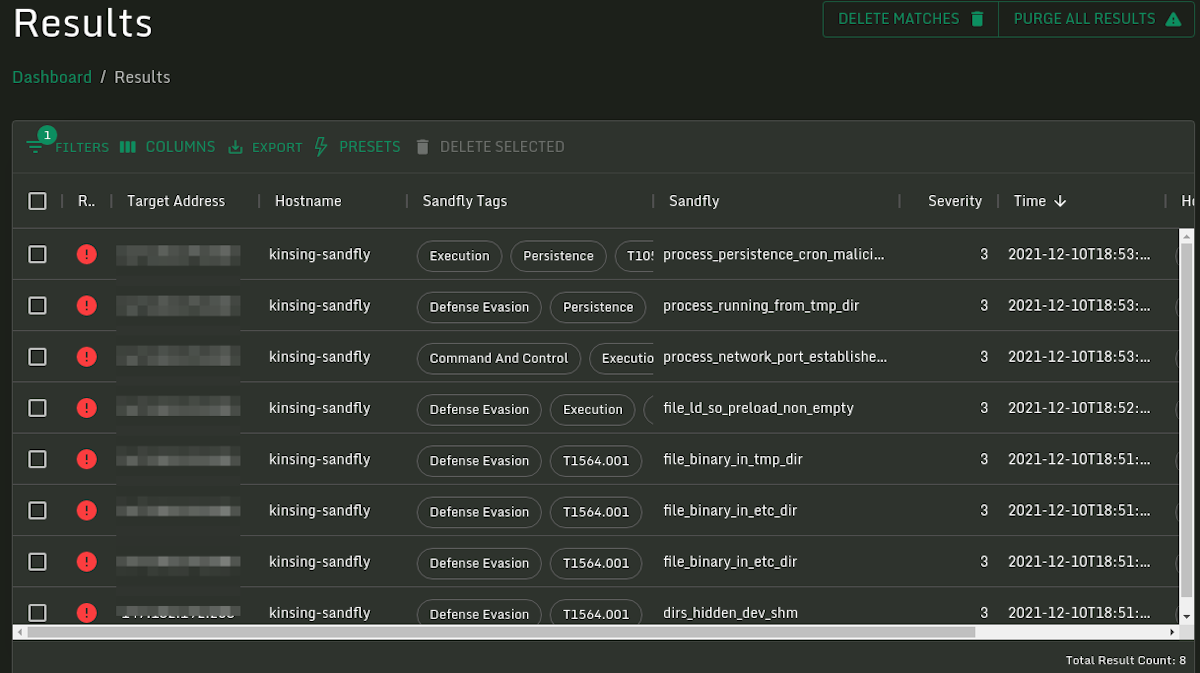This screenshot has width=1200, height=673.
Task: Check the checkbox for the first result row
Action: coord(37,253)
